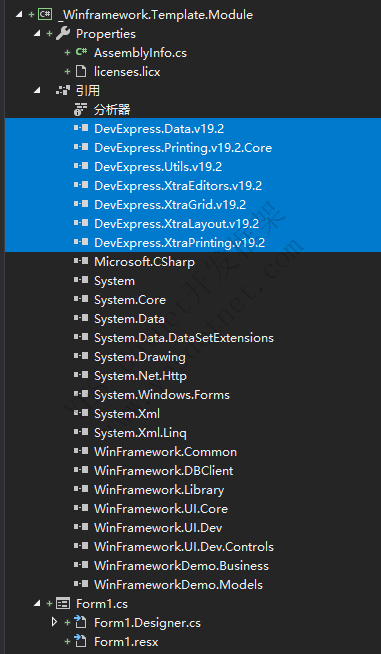Select the System.Drawing reference
The image size is (381, 654).
[139, 357]
